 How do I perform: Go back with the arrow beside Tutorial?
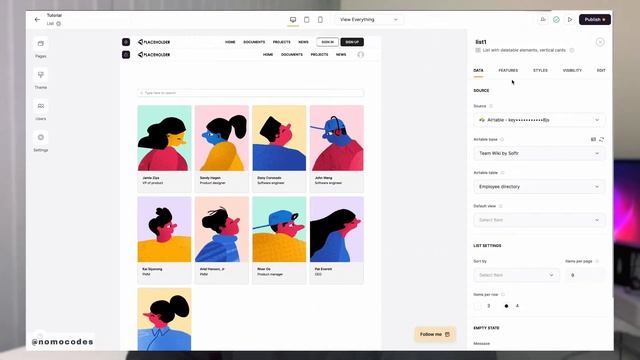click(37, 19)
